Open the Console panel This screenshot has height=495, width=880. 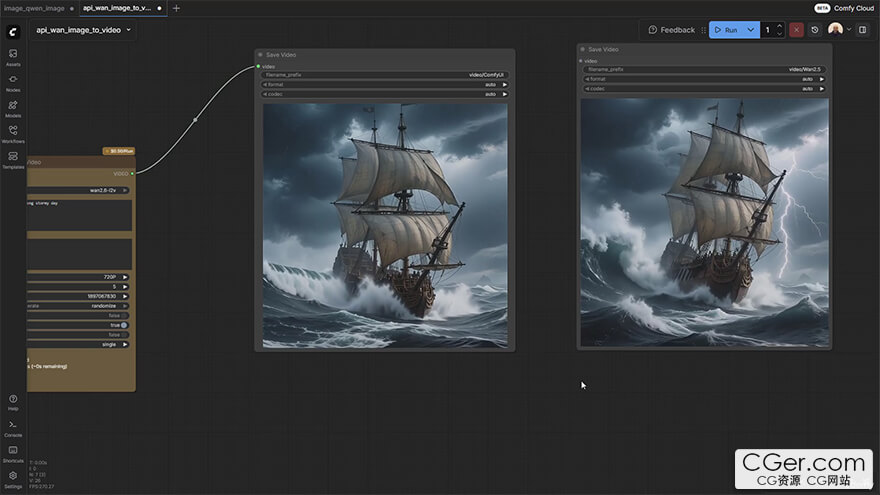click(x=13, y=427)
